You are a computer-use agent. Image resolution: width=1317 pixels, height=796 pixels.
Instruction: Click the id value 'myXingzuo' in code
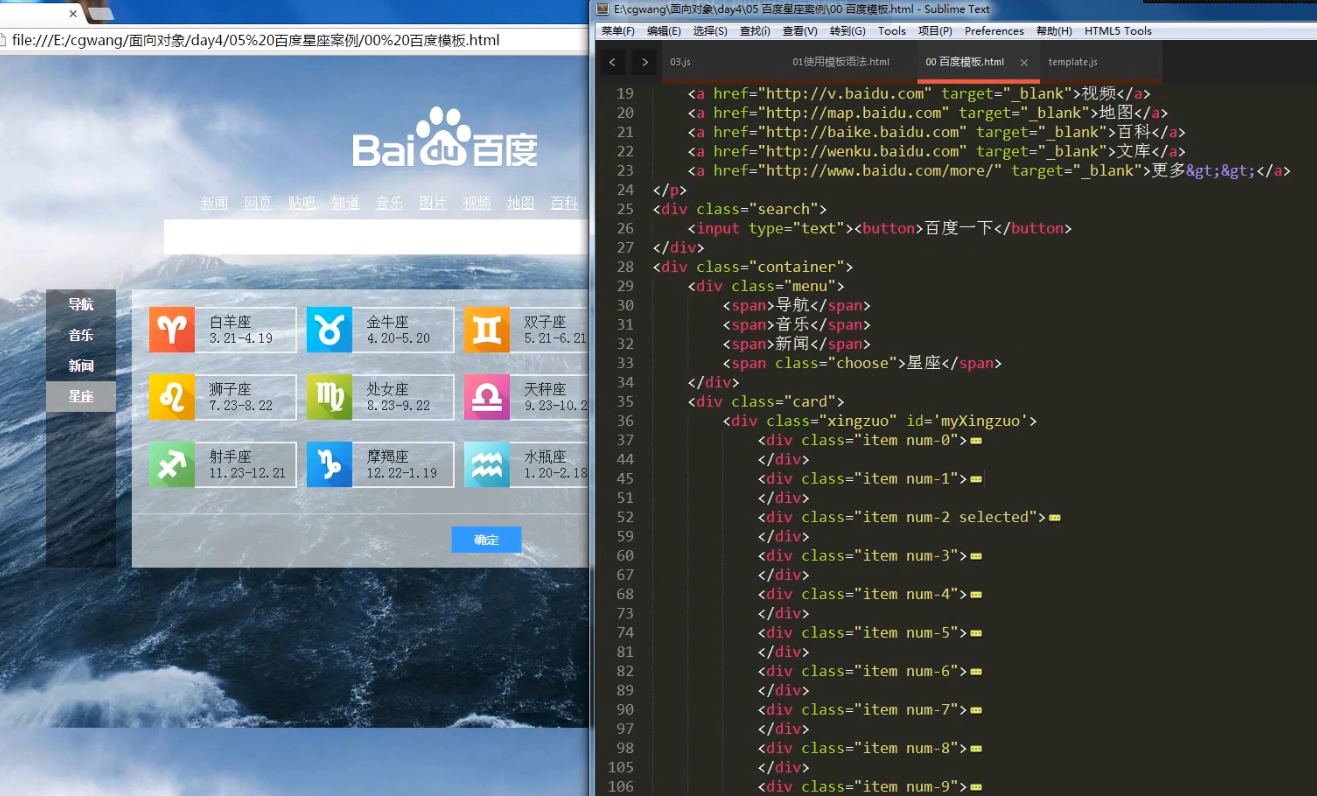pyautogui.click(x=983, y=421)
